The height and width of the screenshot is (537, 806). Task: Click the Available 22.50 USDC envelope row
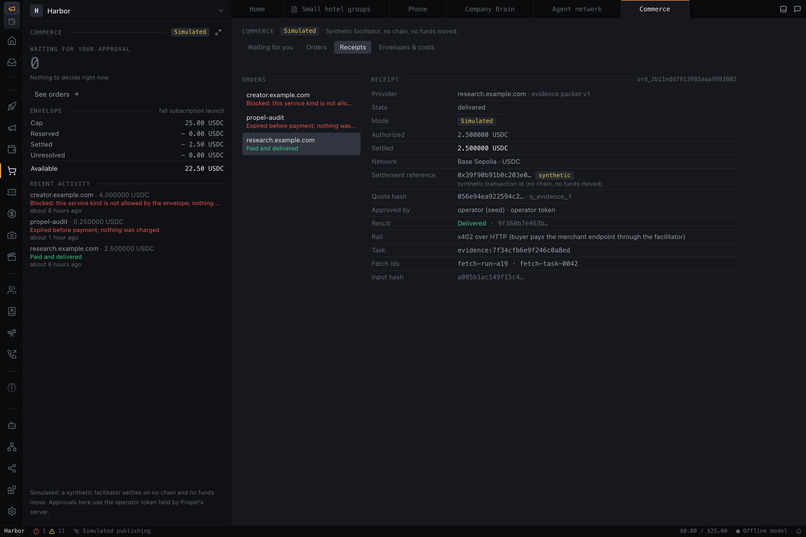[x=126, y=169]
